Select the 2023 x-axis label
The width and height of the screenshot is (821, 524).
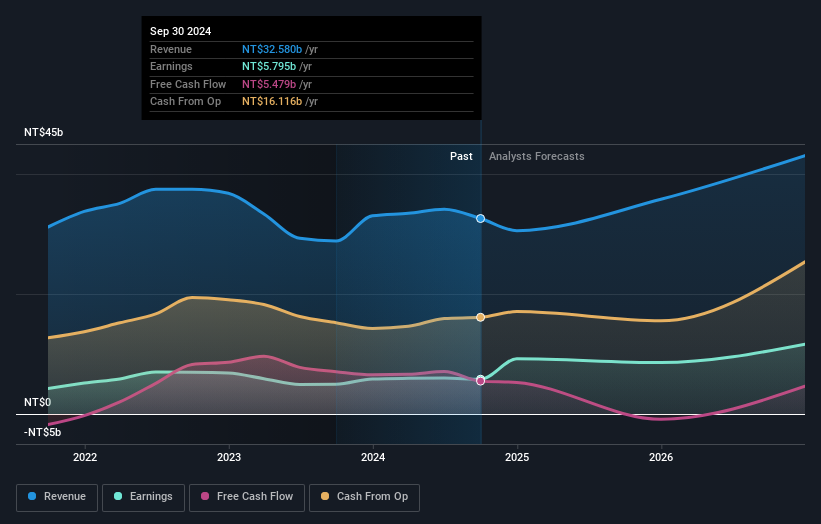point(229,457)
